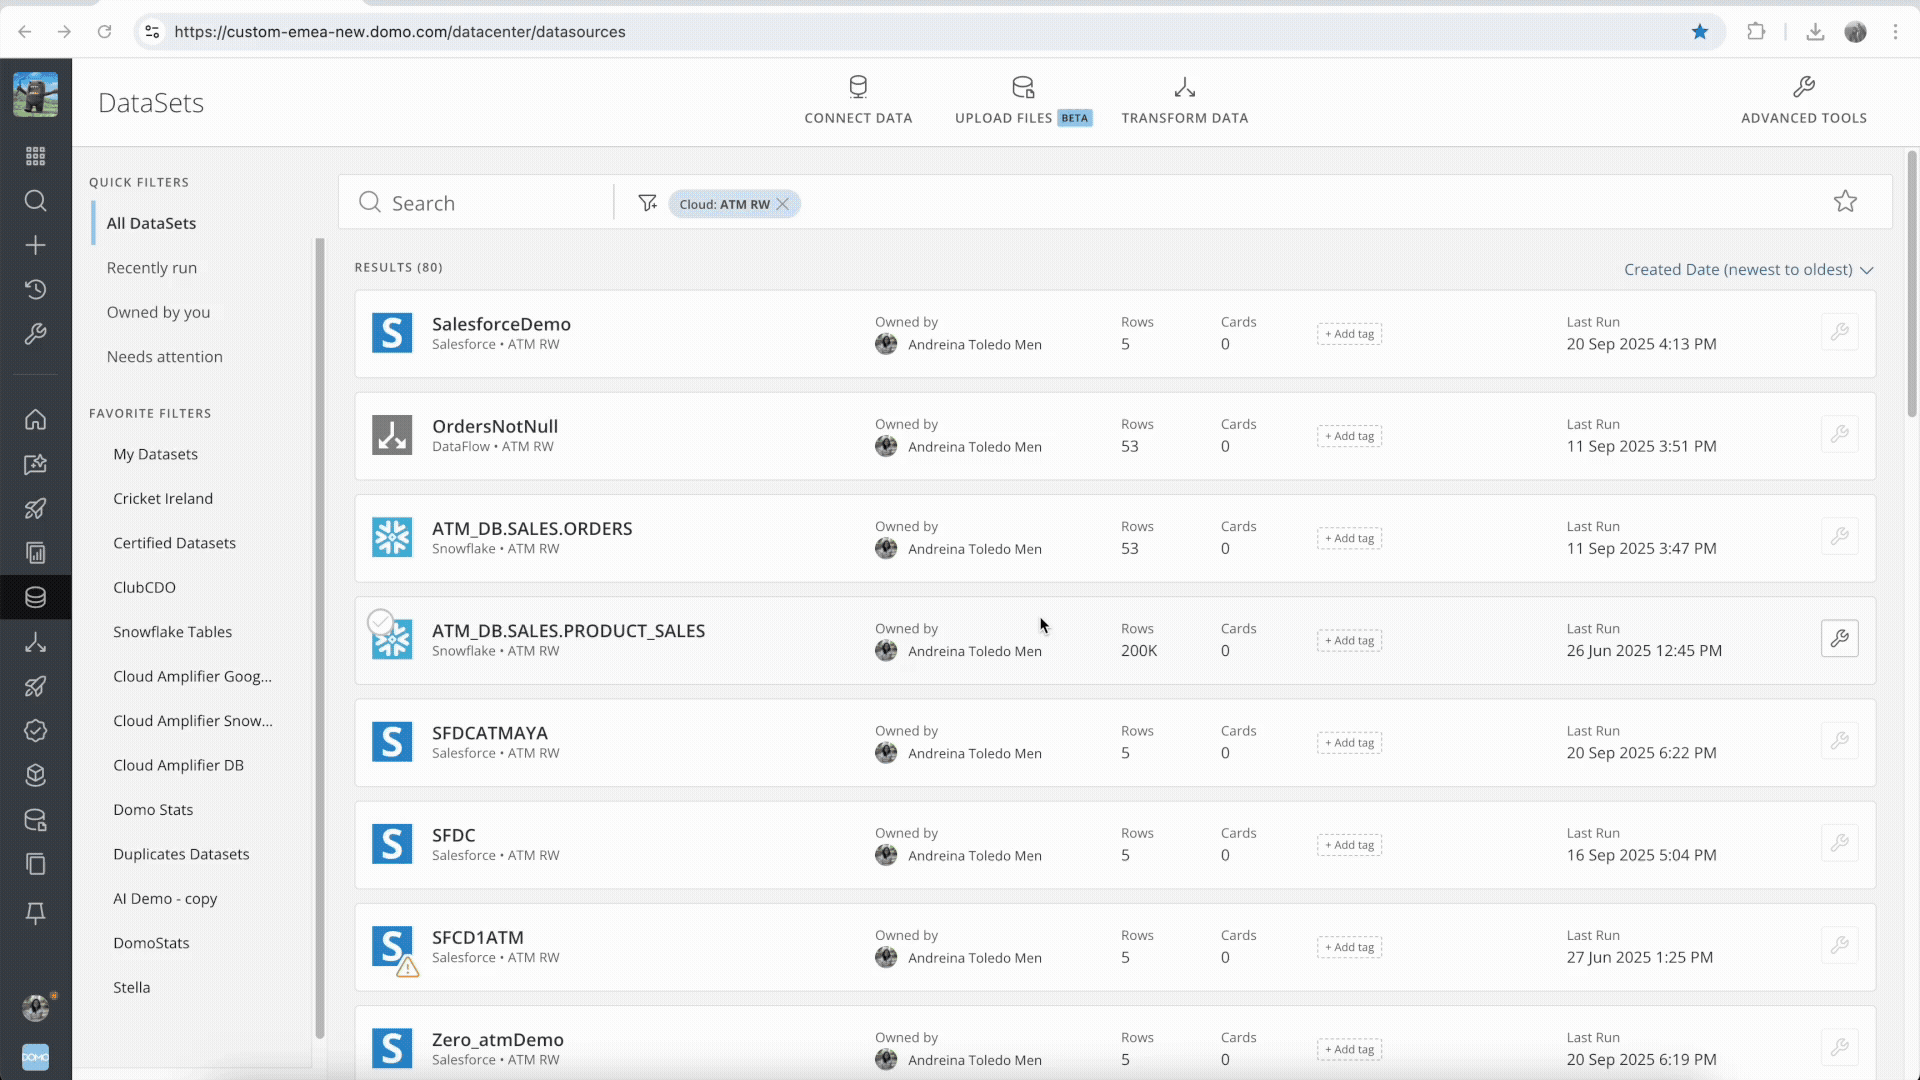The width and height of the screenshot is (1920, 1080).
Task: Open Certified Datasets favorite filter
Action: pos(174,543)
